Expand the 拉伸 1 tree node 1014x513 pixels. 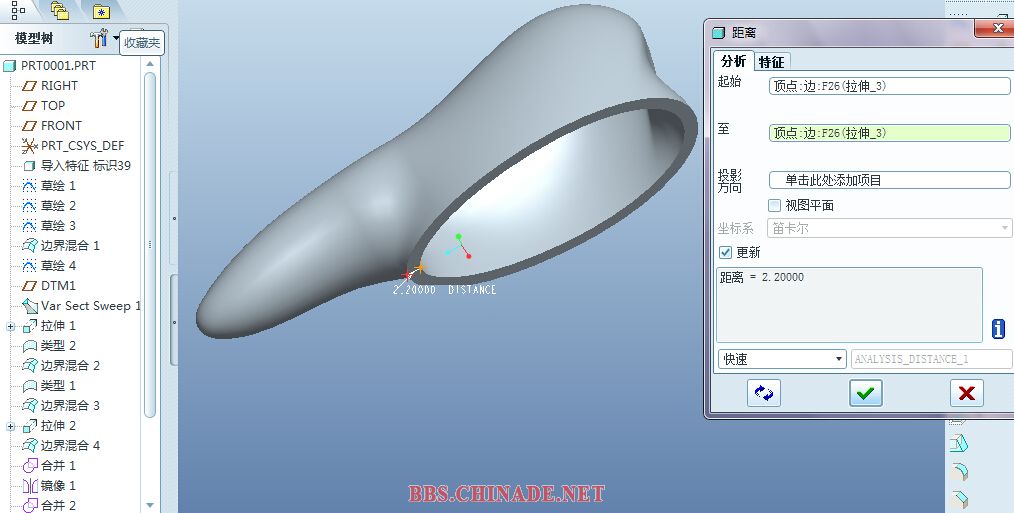tap(10, 326)
